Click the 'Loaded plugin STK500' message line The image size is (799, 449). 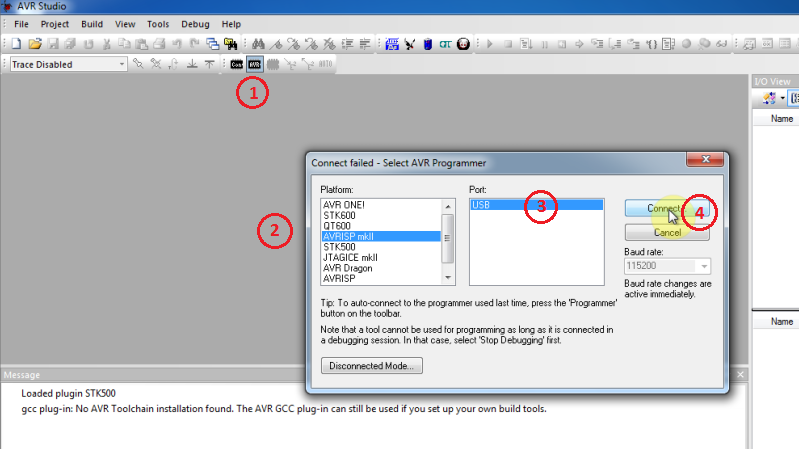(x=68, y=393)
